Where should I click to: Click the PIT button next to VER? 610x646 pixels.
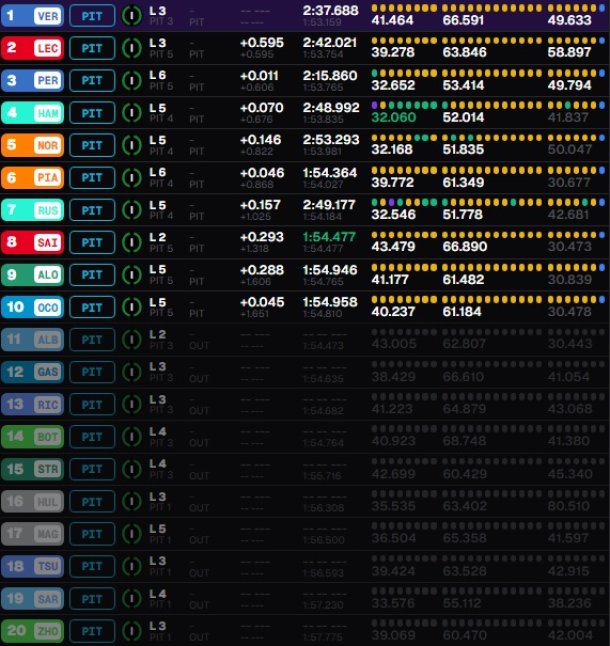tap(92, 15)
